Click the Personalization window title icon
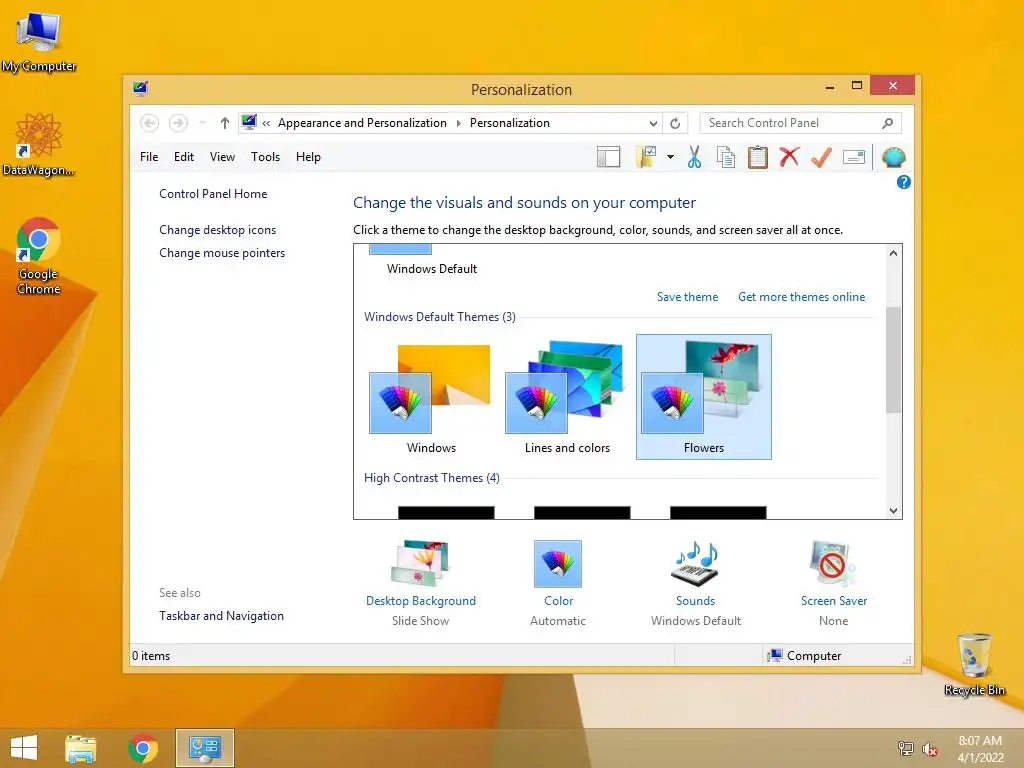Viewport: 1024px width, 768px height. (140, 88)
